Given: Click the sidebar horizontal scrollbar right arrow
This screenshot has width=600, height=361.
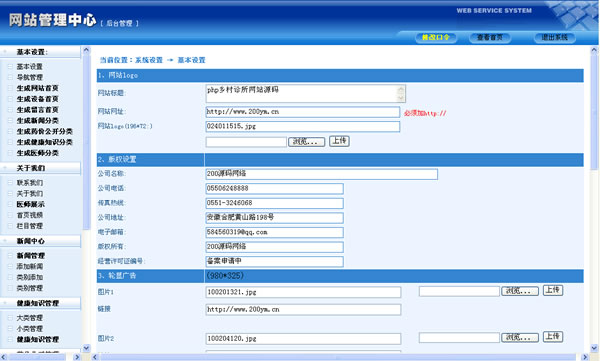Looking at the screenshot, I should pos(77,357).
